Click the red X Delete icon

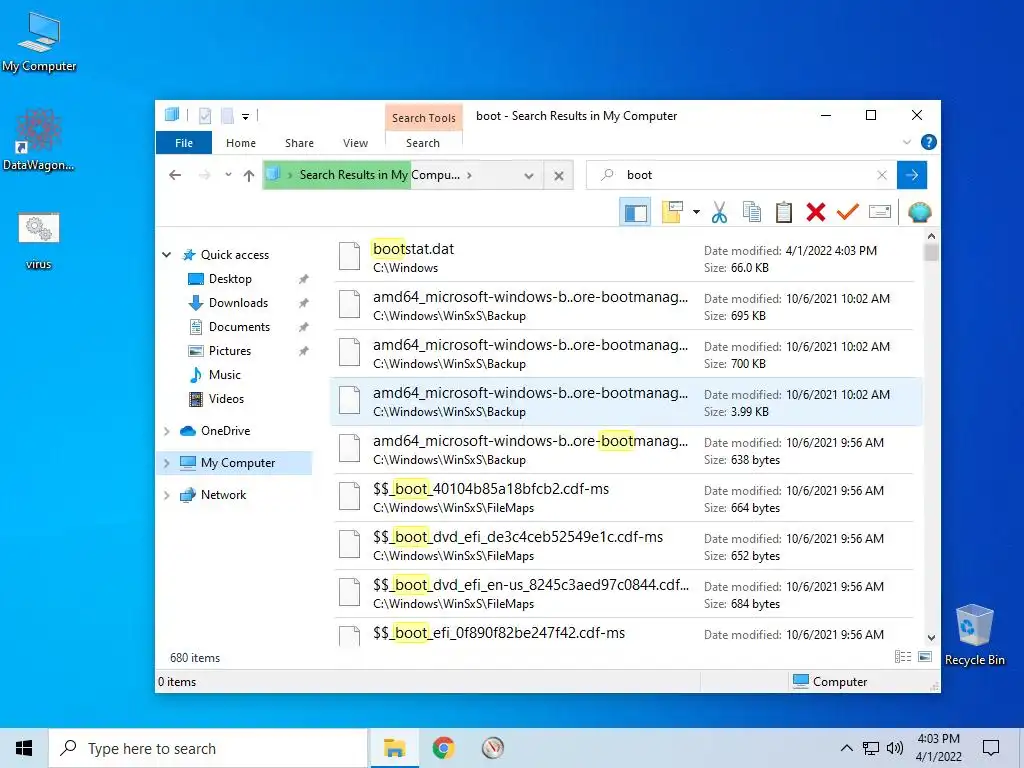coord(816,212)
